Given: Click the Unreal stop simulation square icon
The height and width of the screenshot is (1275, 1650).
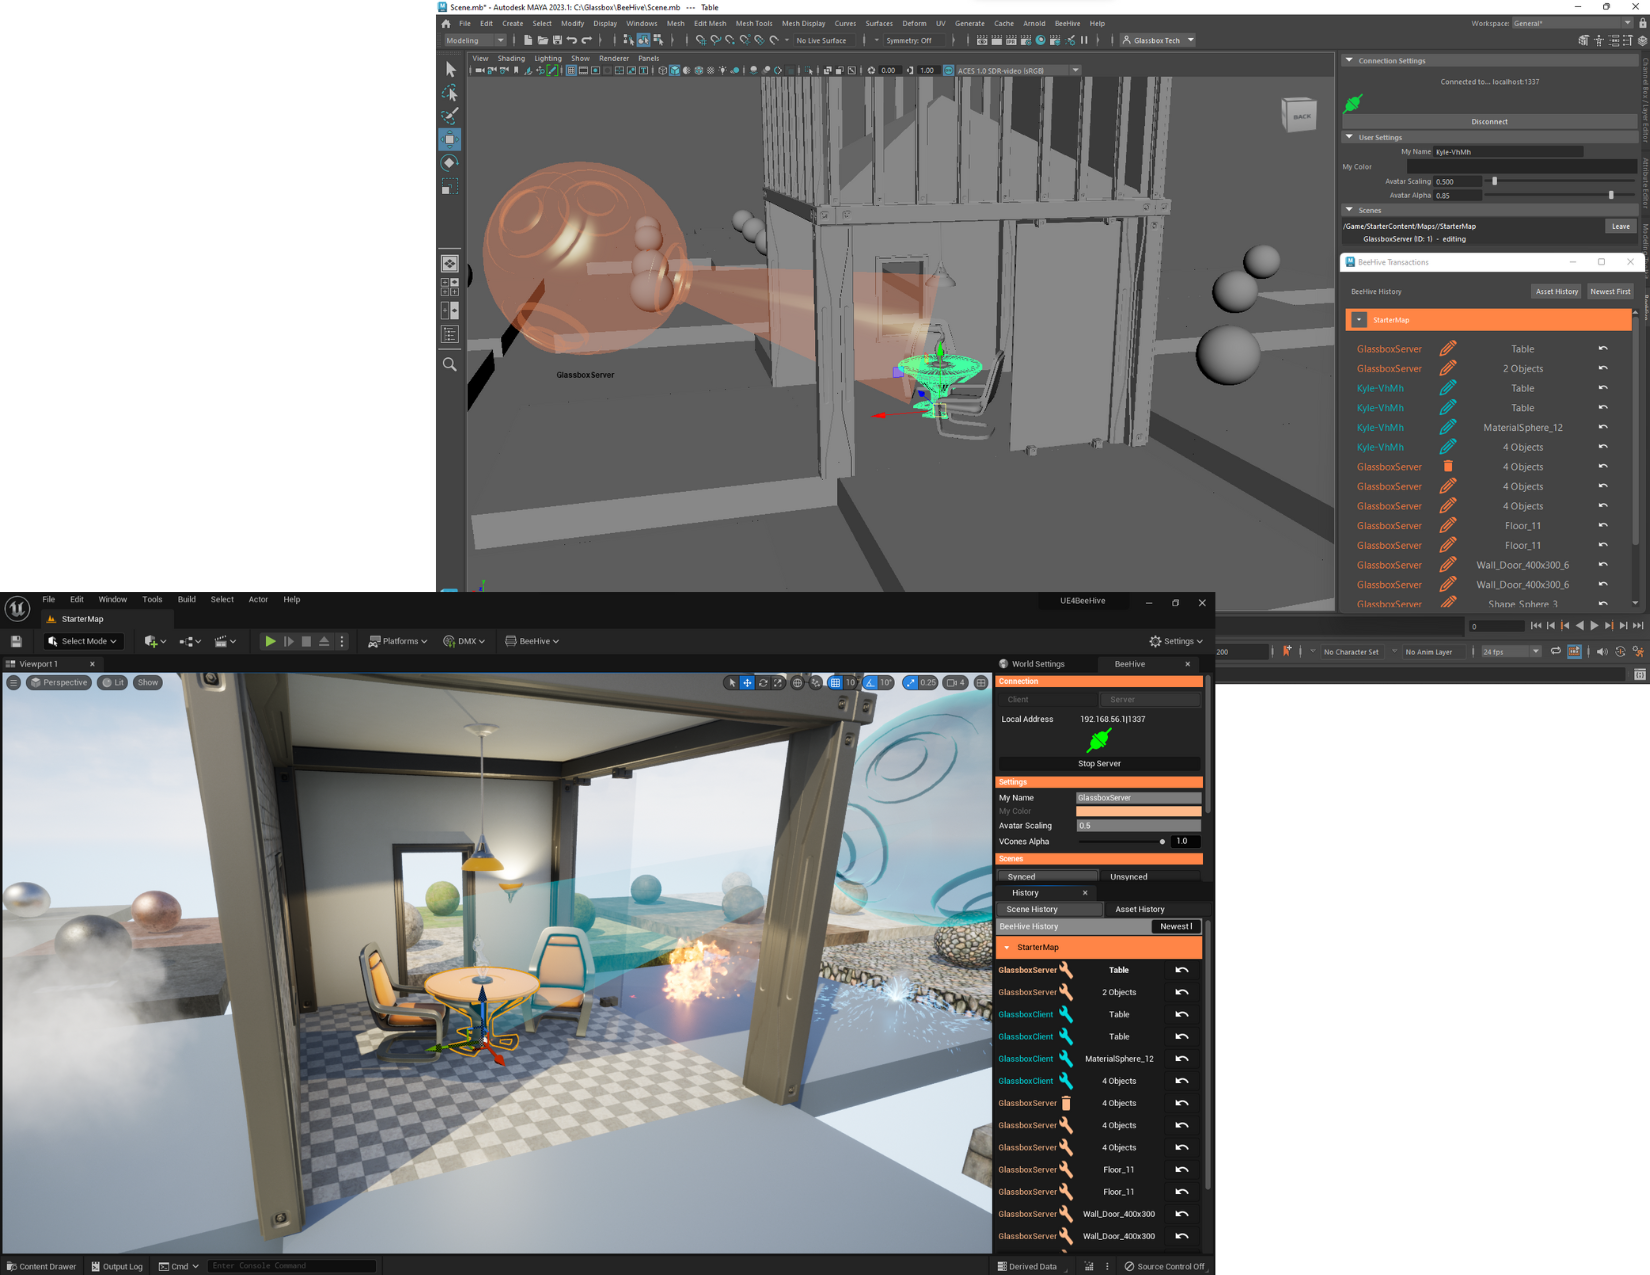Looking at the screenshot, I should point(306,641).
